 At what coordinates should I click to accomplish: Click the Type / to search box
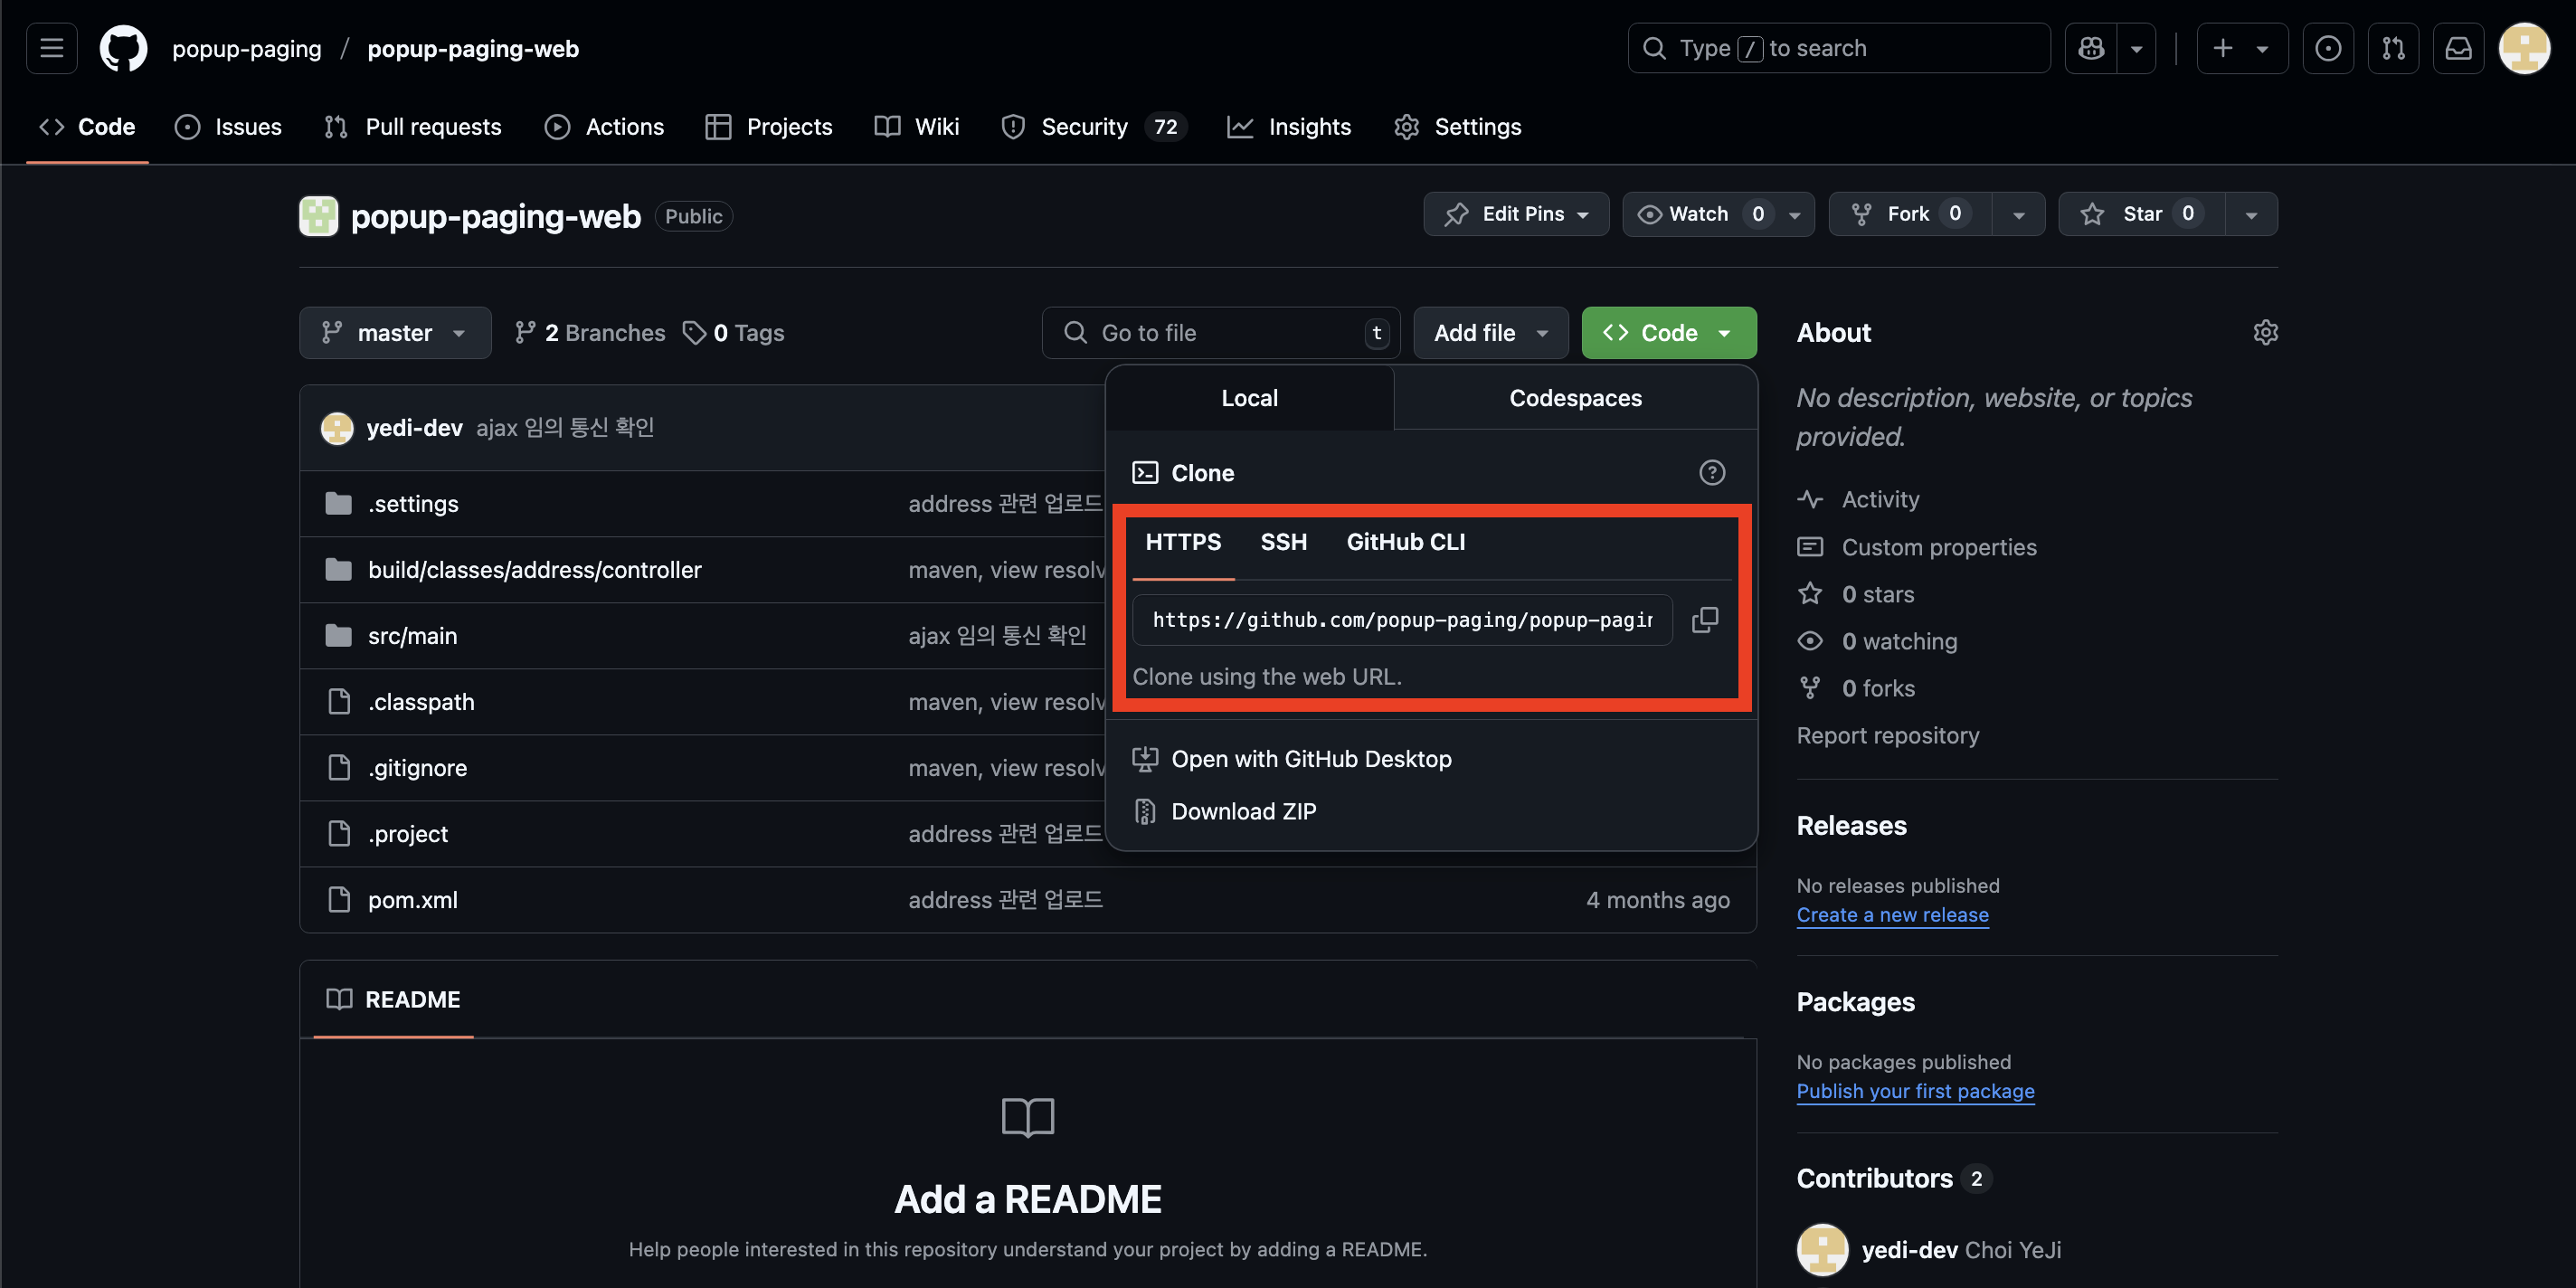pyautogui.click(x=1838, y=48)
